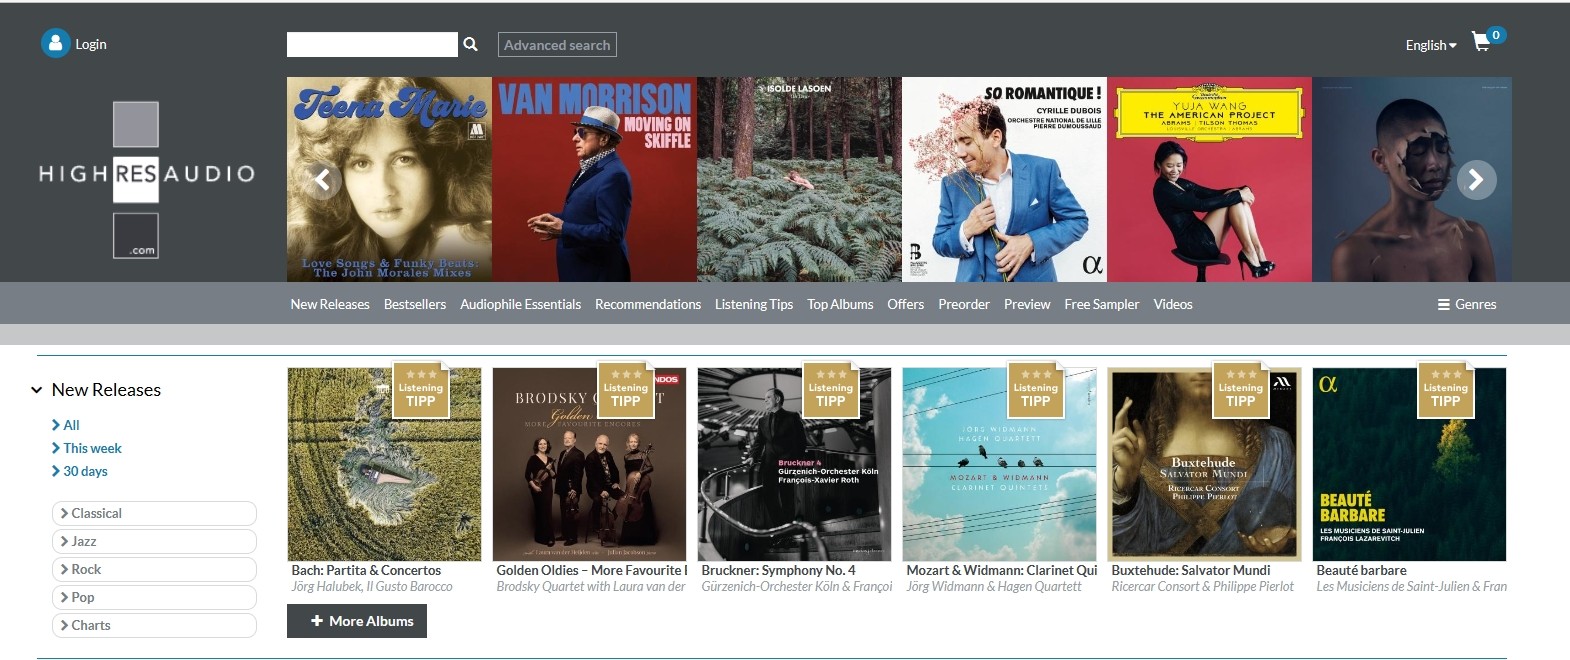This screenshot has height=660, width=1570.
Task: Click the More Albums button
Action: (357, 621)
